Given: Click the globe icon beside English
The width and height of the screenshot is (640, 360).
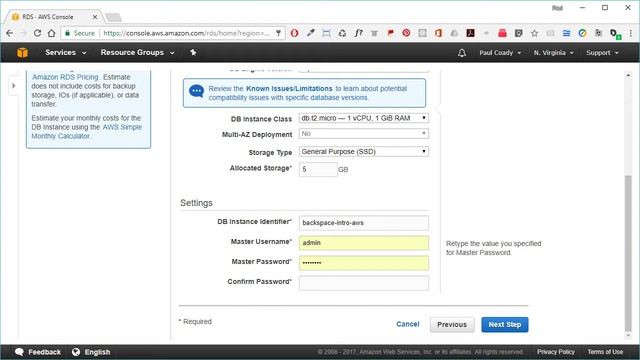Looking at the screenshot, I should point(76,352).
